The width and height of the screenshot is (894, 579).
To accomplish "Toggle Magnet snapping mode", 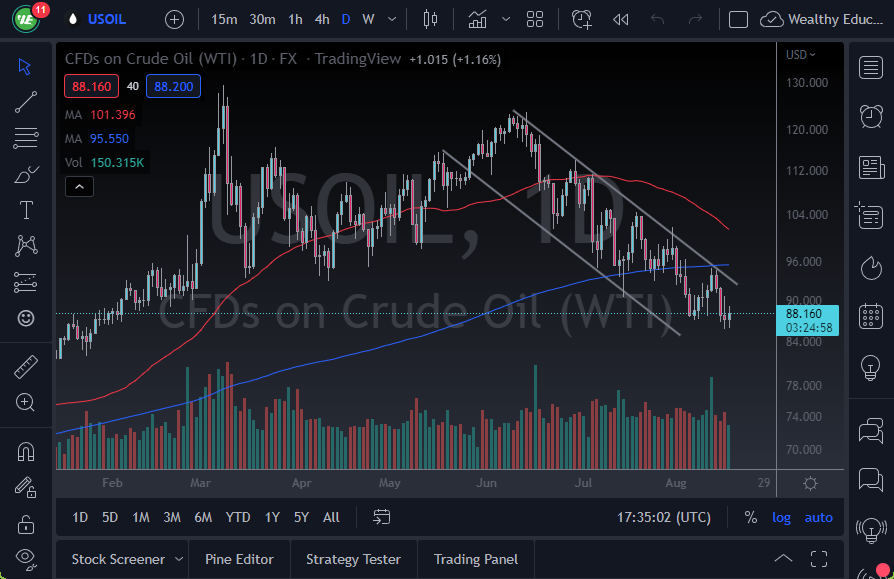I will click(x=25, y=451).
